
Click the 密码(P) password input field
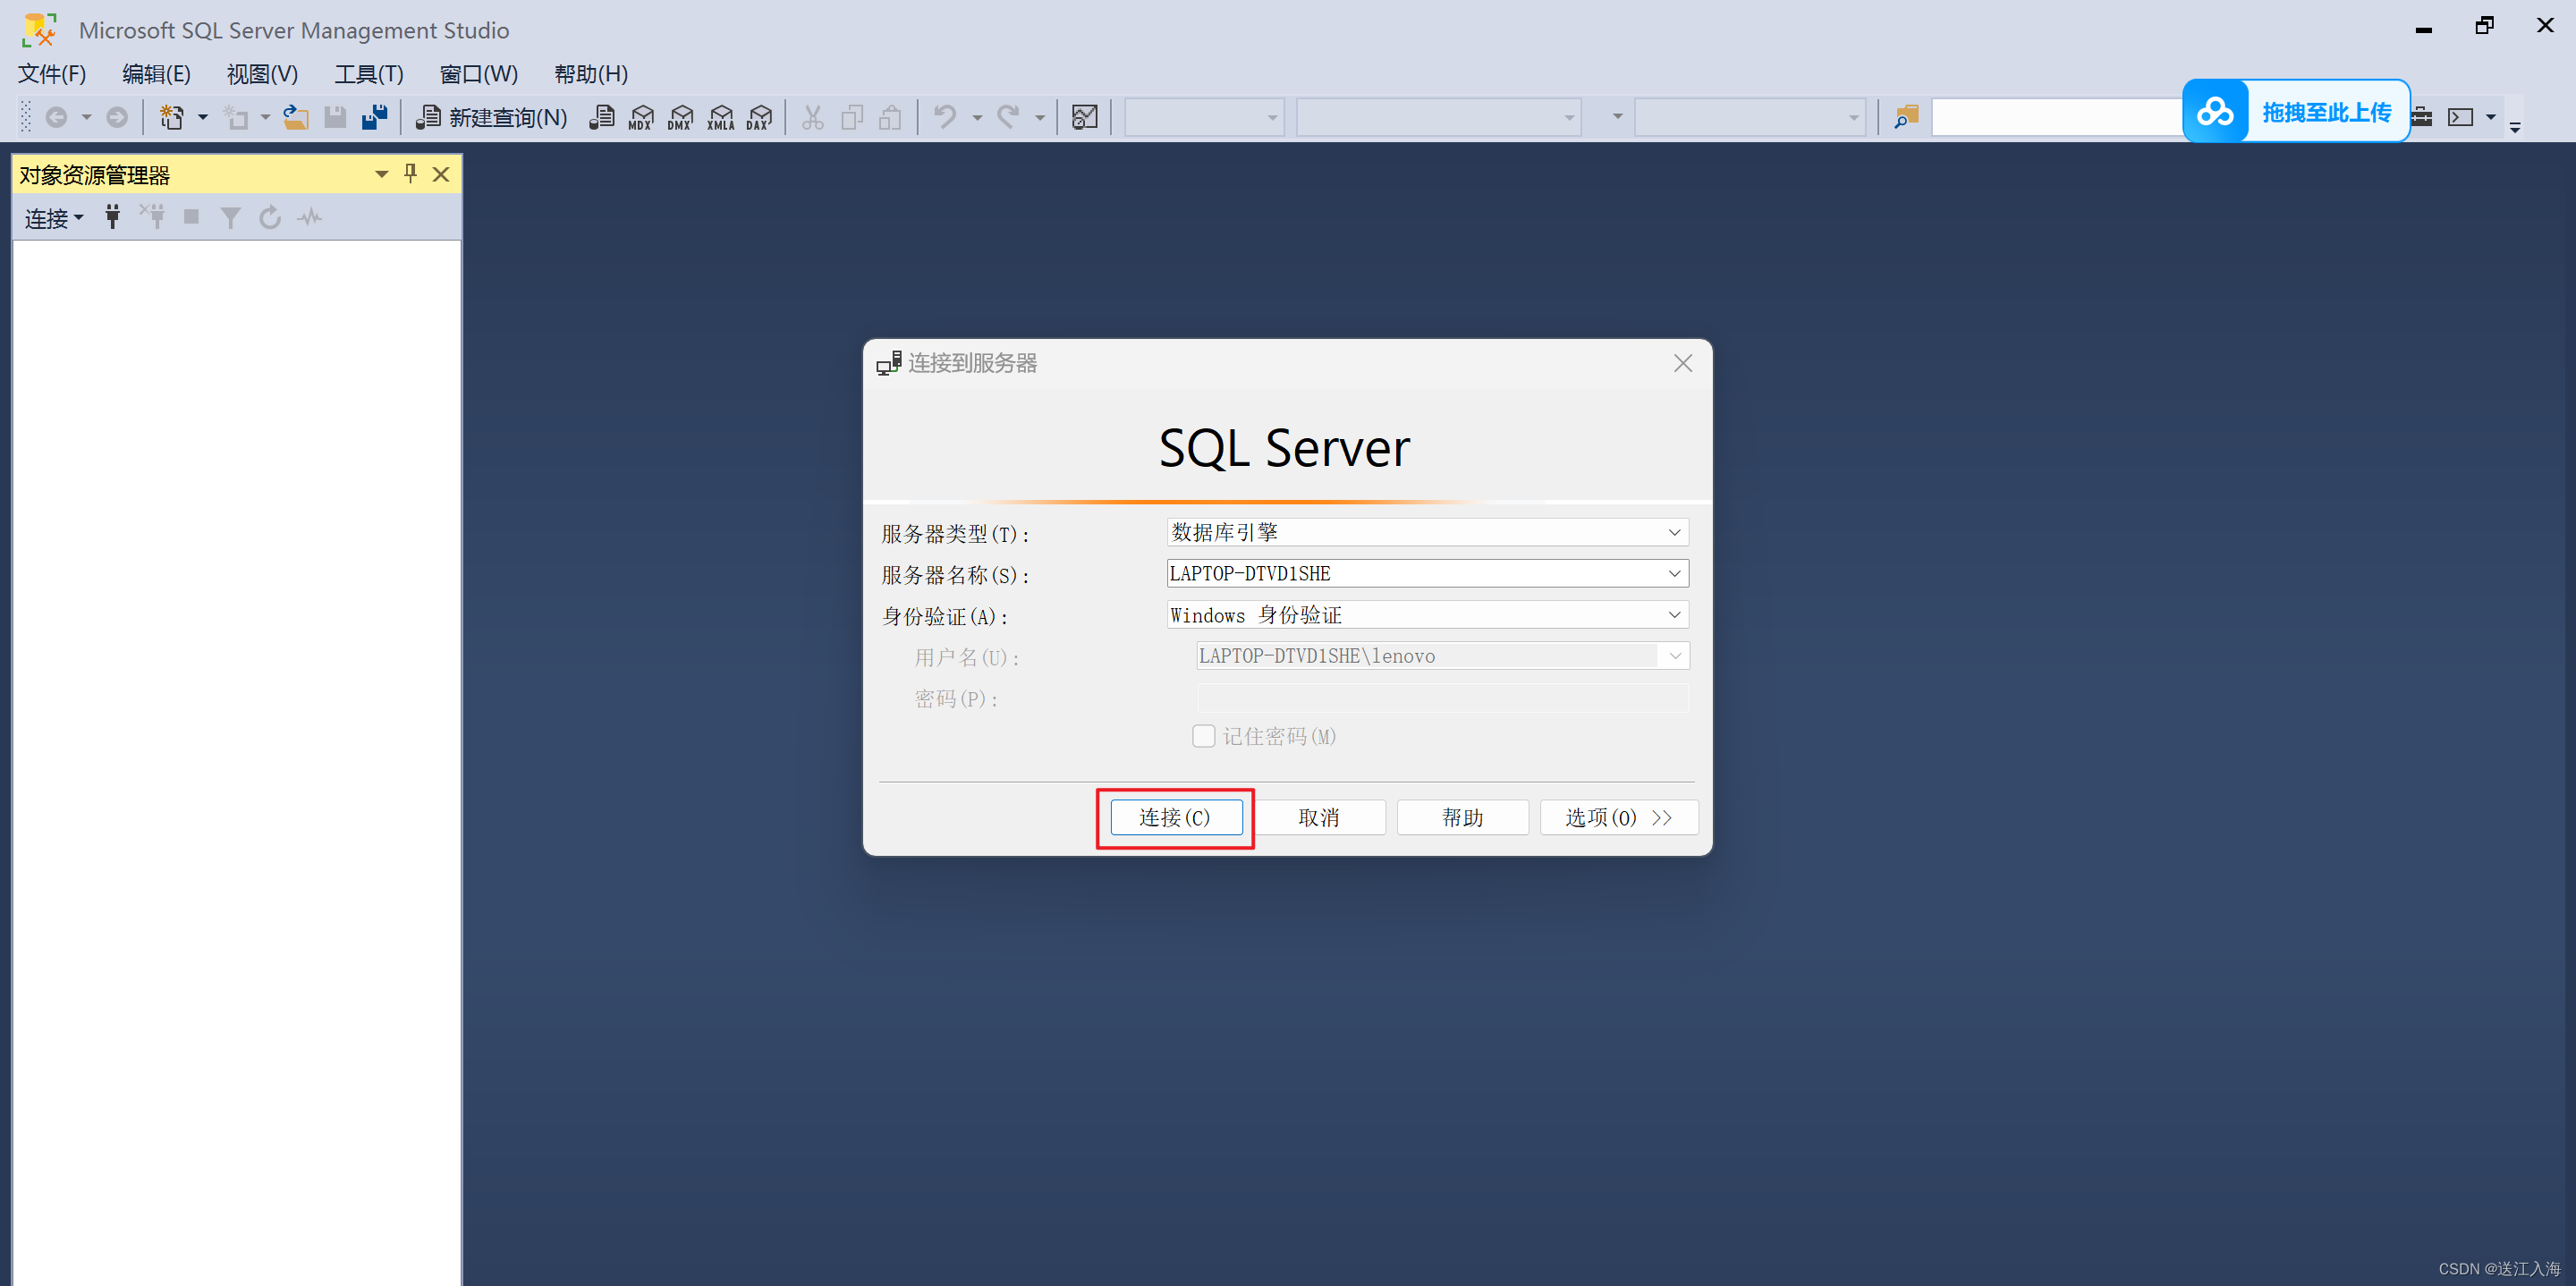(1440, 698)
